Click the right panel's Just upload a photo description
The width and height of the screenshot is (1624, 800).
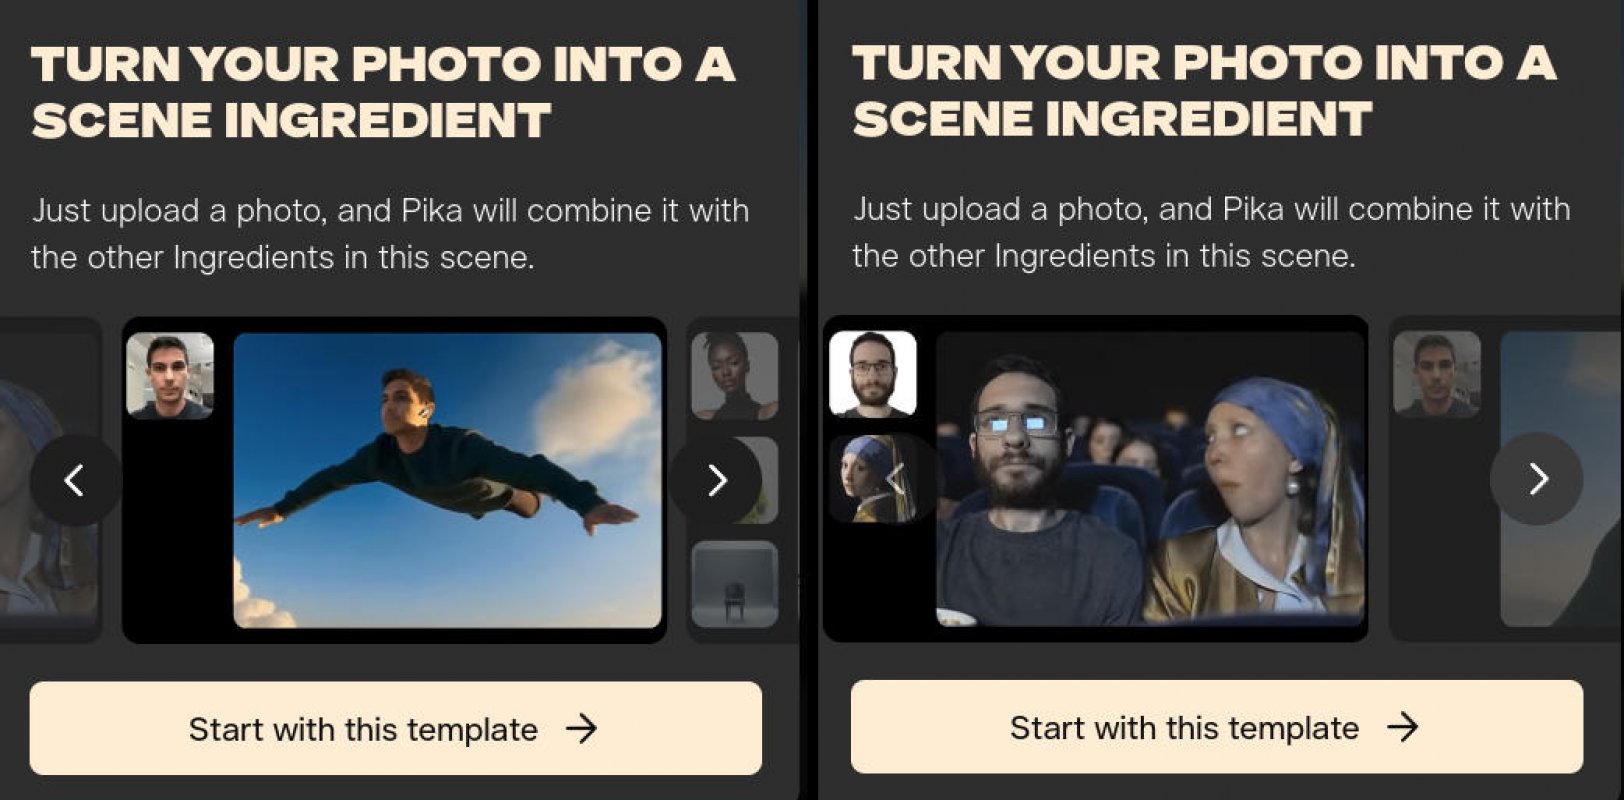(x=1211, y=232)
